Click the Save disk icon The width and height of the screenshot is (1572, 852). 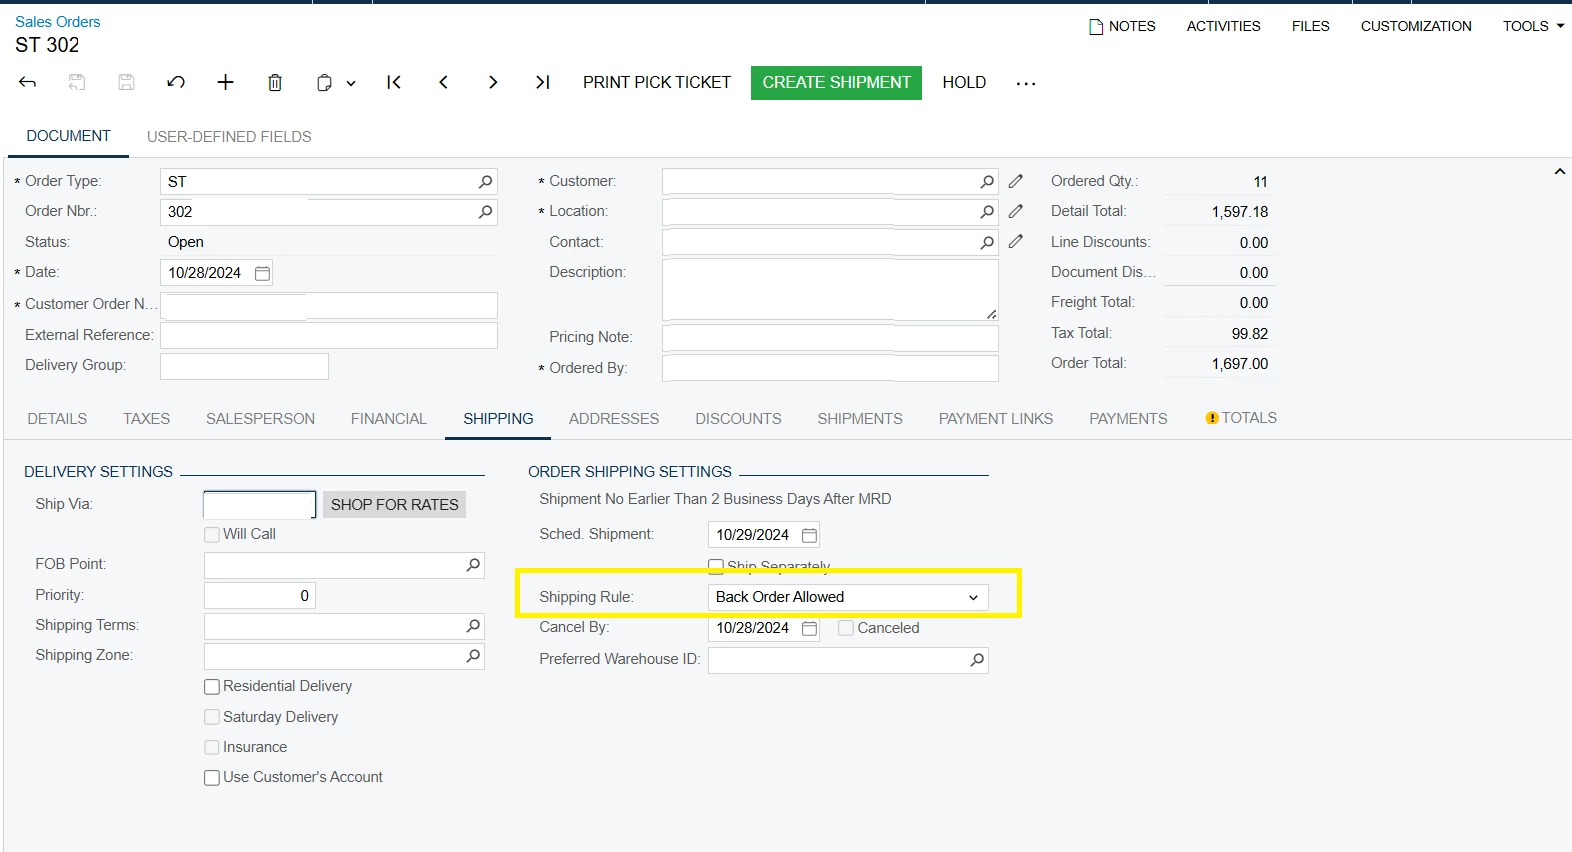tap(126, 82)
